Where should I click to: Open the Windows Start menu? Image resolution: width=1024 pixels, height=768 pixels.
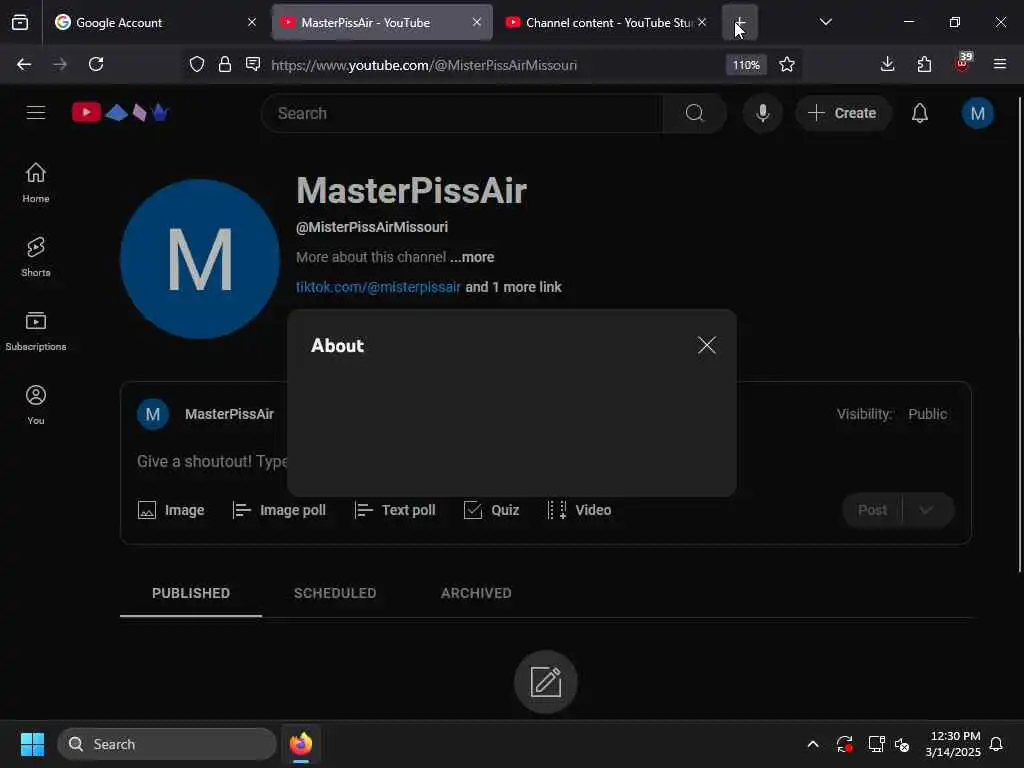[32, 744]
